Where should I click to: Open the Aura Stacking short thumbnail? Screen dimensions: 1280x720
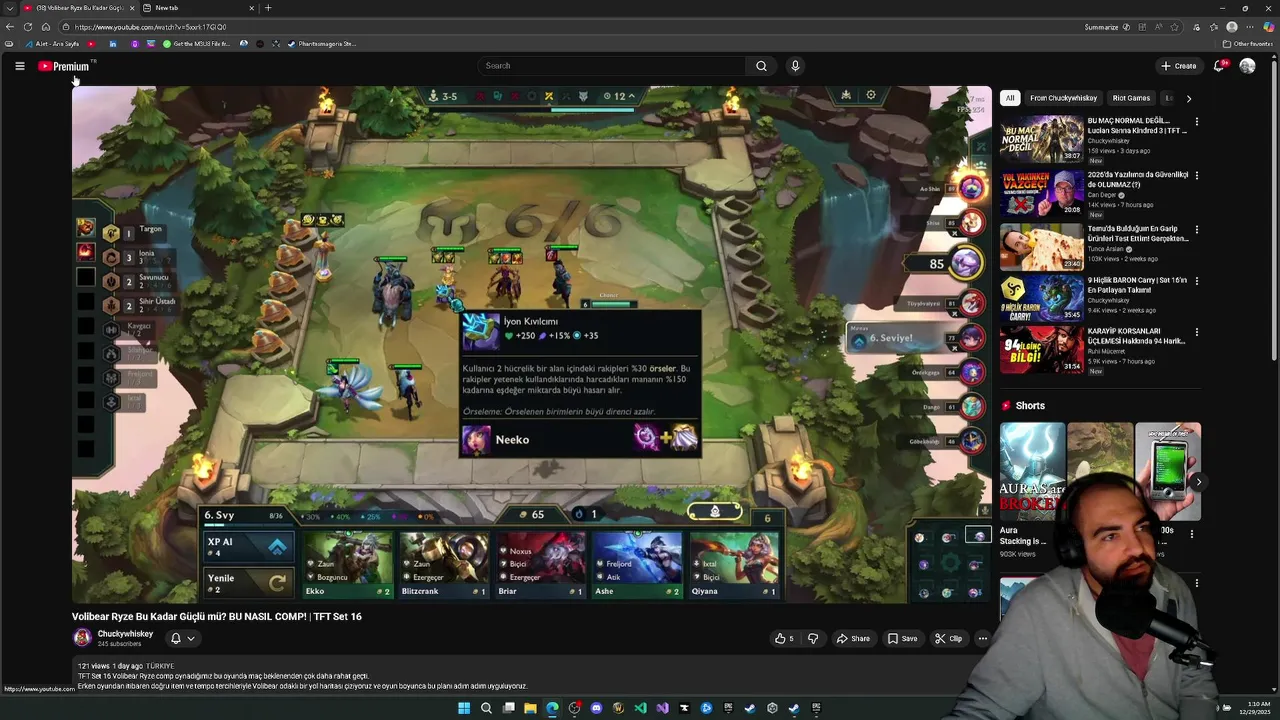click(1032, 471)
